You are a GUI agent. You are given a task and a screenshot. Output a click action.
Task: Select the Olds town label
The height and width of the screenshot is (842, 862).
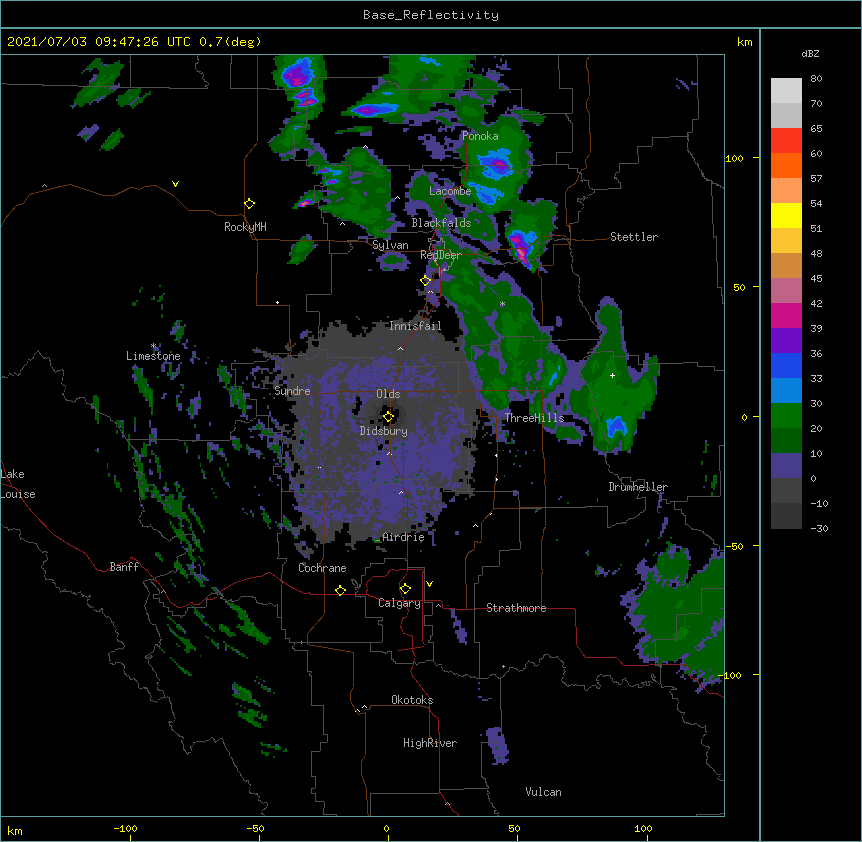(x=388, y=394)
